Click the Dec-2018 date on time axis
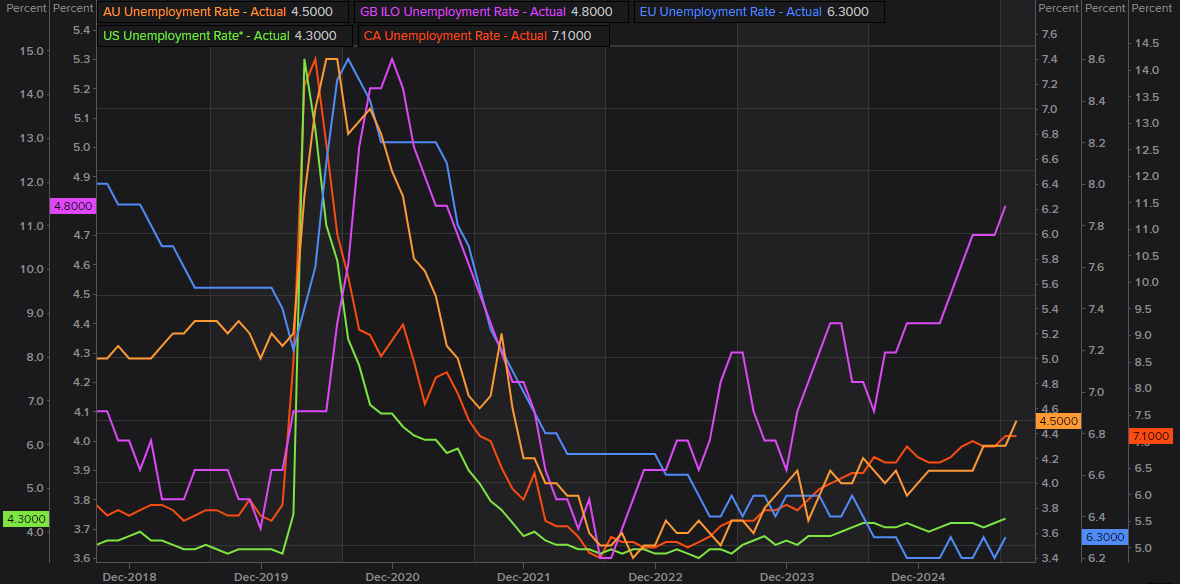Viewport: 1180px width, 584px height. coord(129,576)
